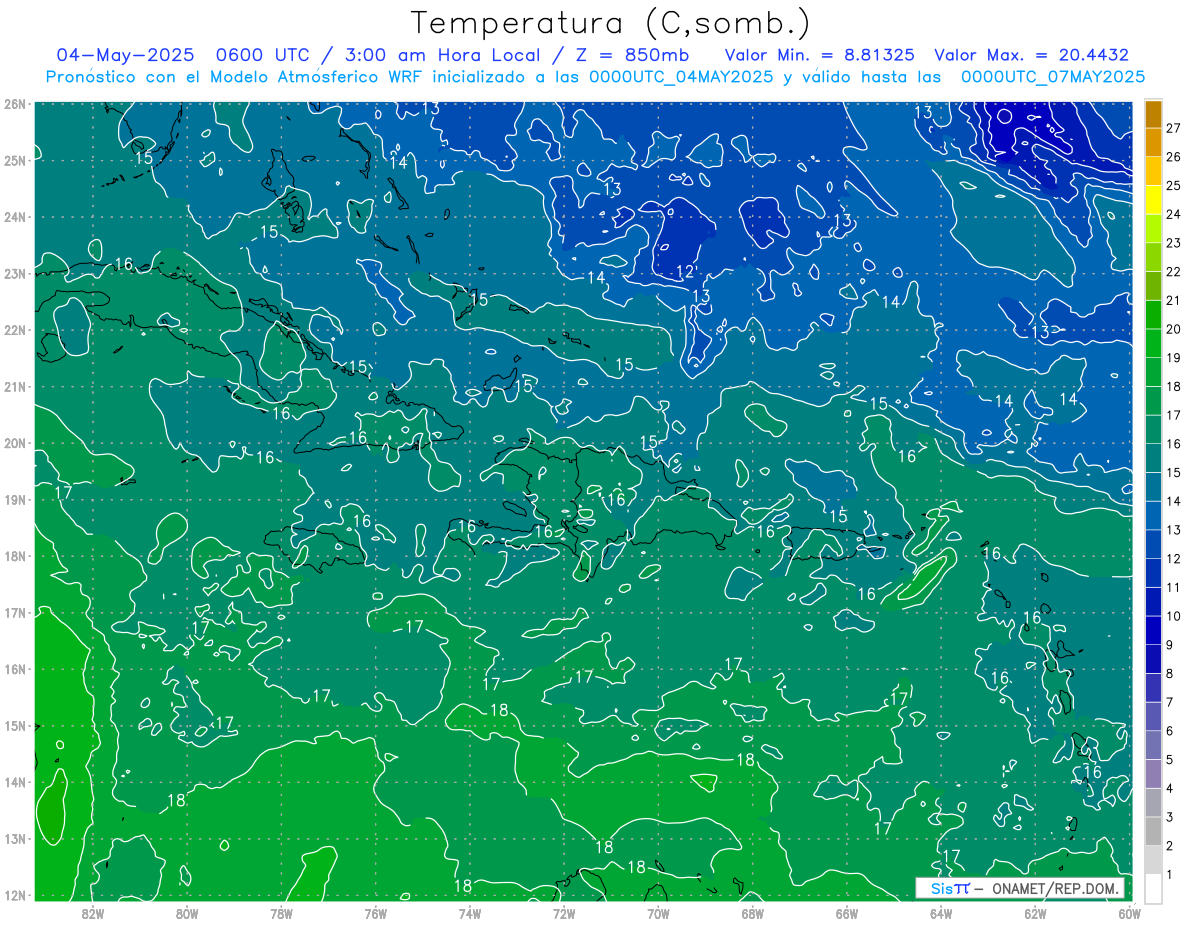The width and height of the screenshot is (1200, 927).
Task: Click the latitude axis label "21N"
Action: point(15,386)
